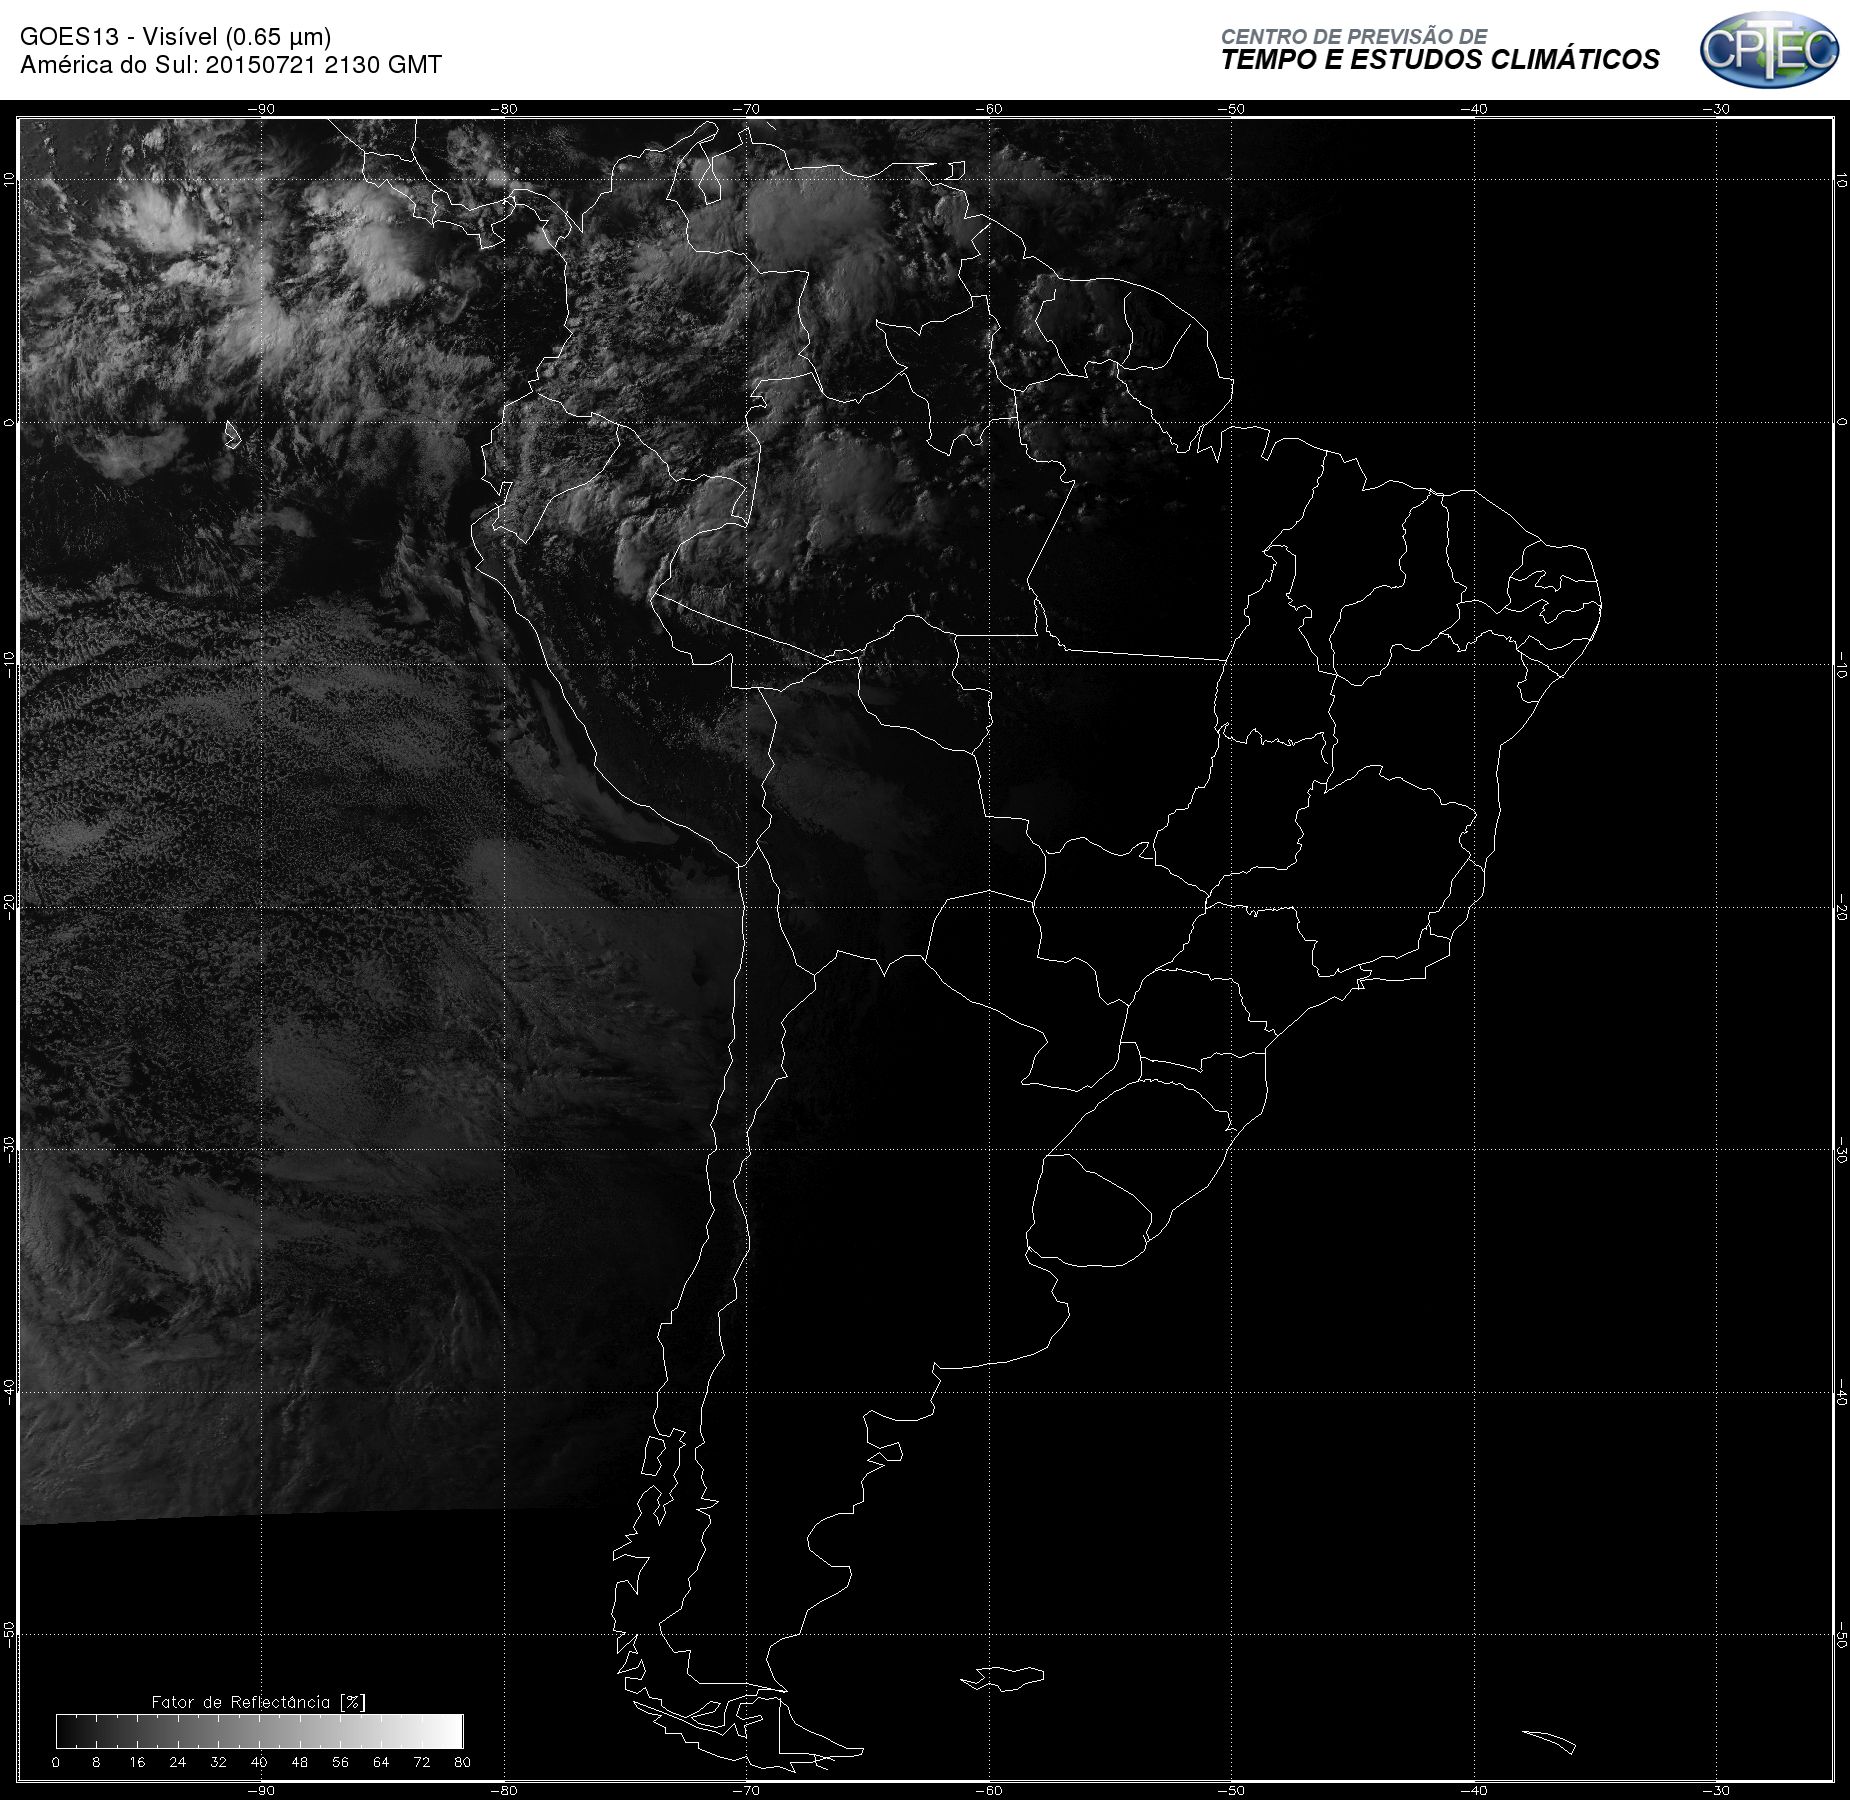Click the '56' tick value on color bar
1850x1800 pixels.
(x=340, y=1762)
